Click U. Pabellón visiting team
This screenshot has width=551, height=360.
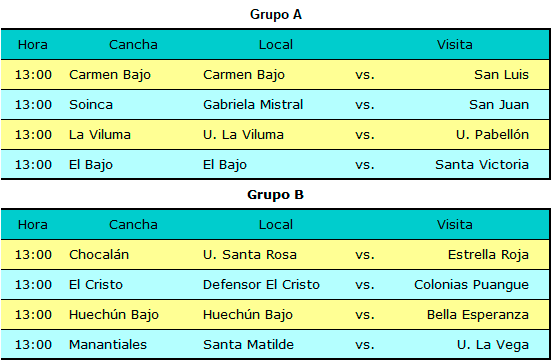(492, 134)
